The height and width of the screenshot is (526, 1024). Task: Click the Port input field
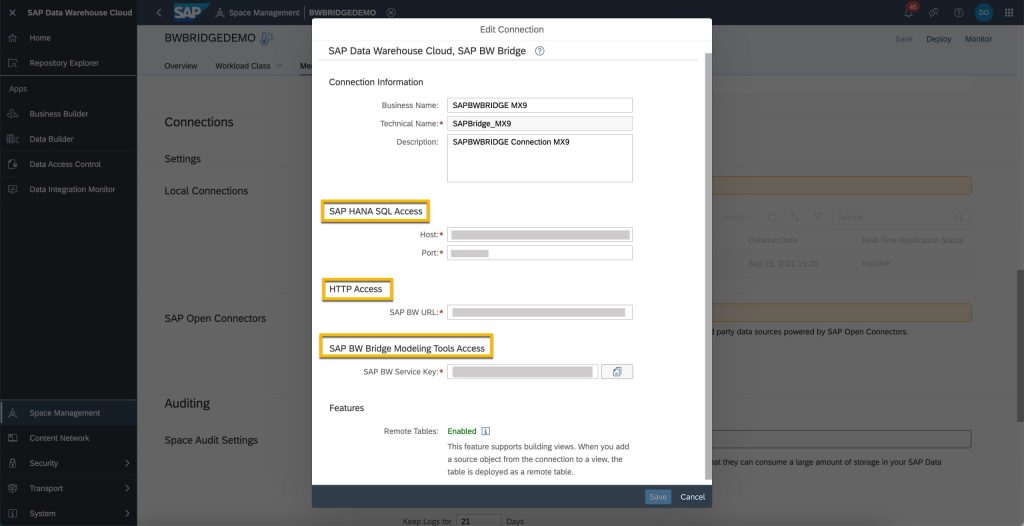pyautogui.click(x=539, y=253)
